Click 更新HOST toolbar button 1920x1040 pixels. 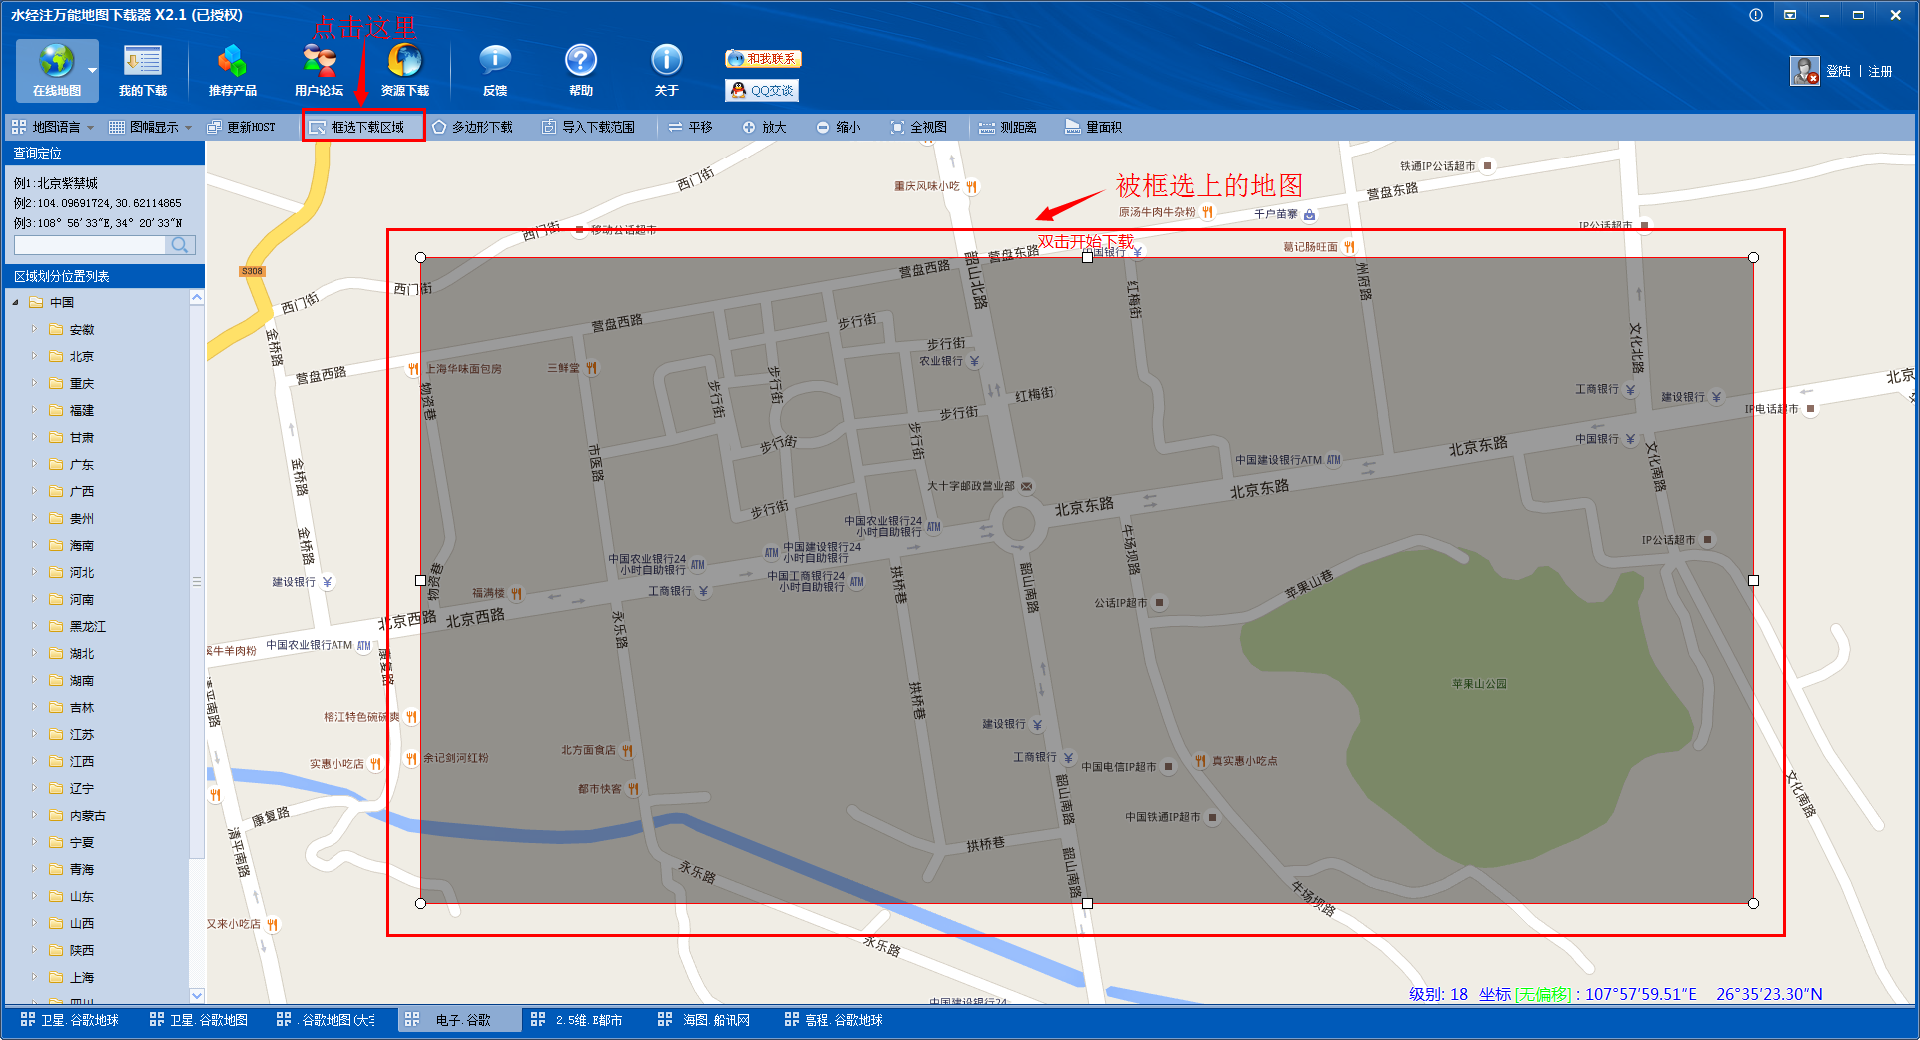241,127
